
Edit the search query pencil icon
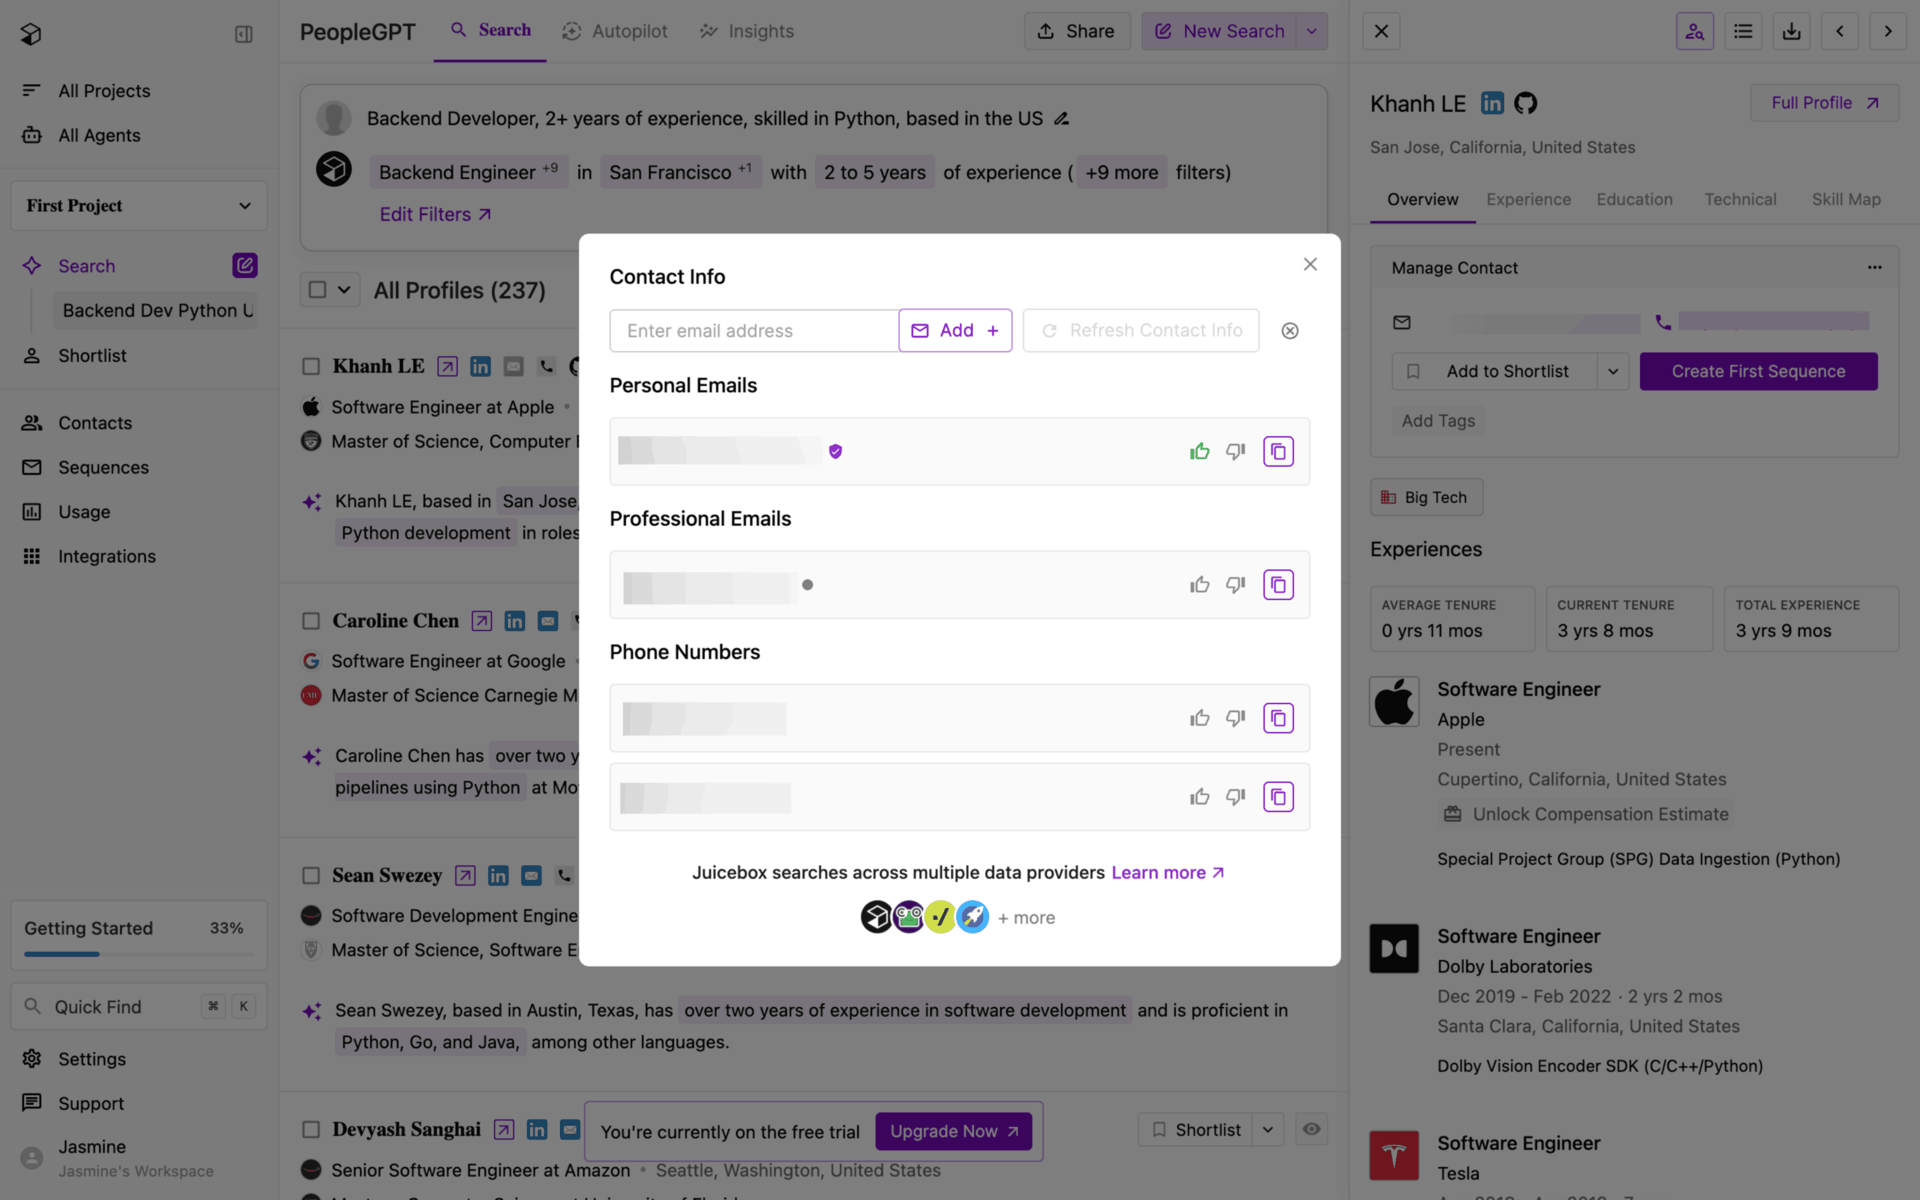pos(1062,118)
